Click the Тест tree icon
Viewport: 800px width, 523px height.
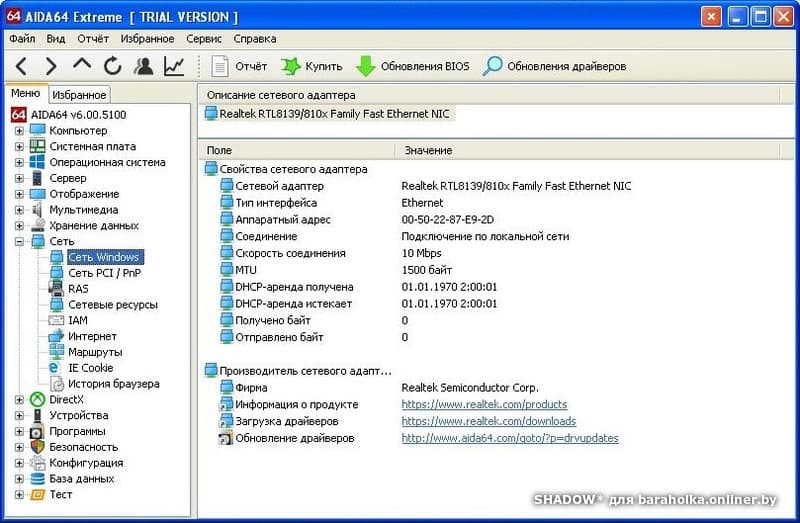[x=37, y=494]
